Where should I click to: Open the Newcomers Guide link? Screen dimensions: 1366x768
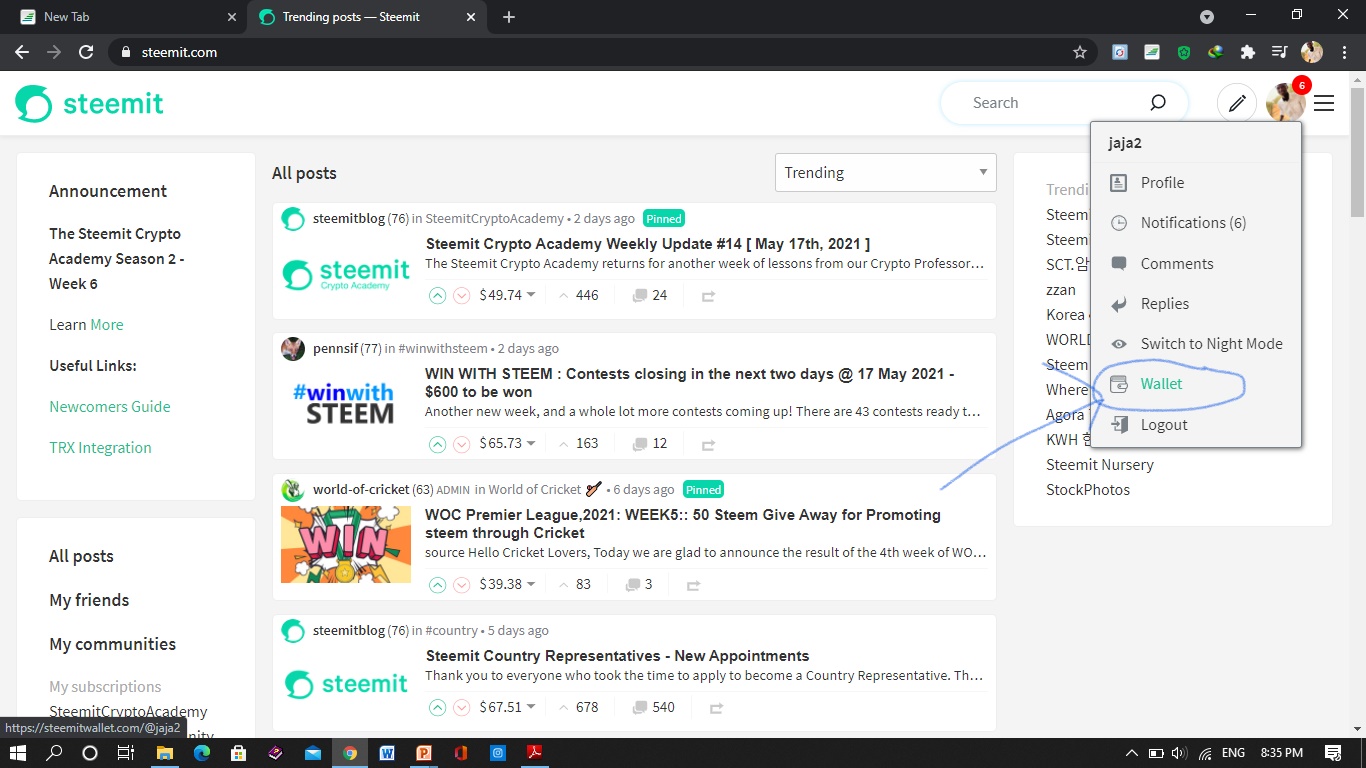pyautogui.click(x=109, y=406)
